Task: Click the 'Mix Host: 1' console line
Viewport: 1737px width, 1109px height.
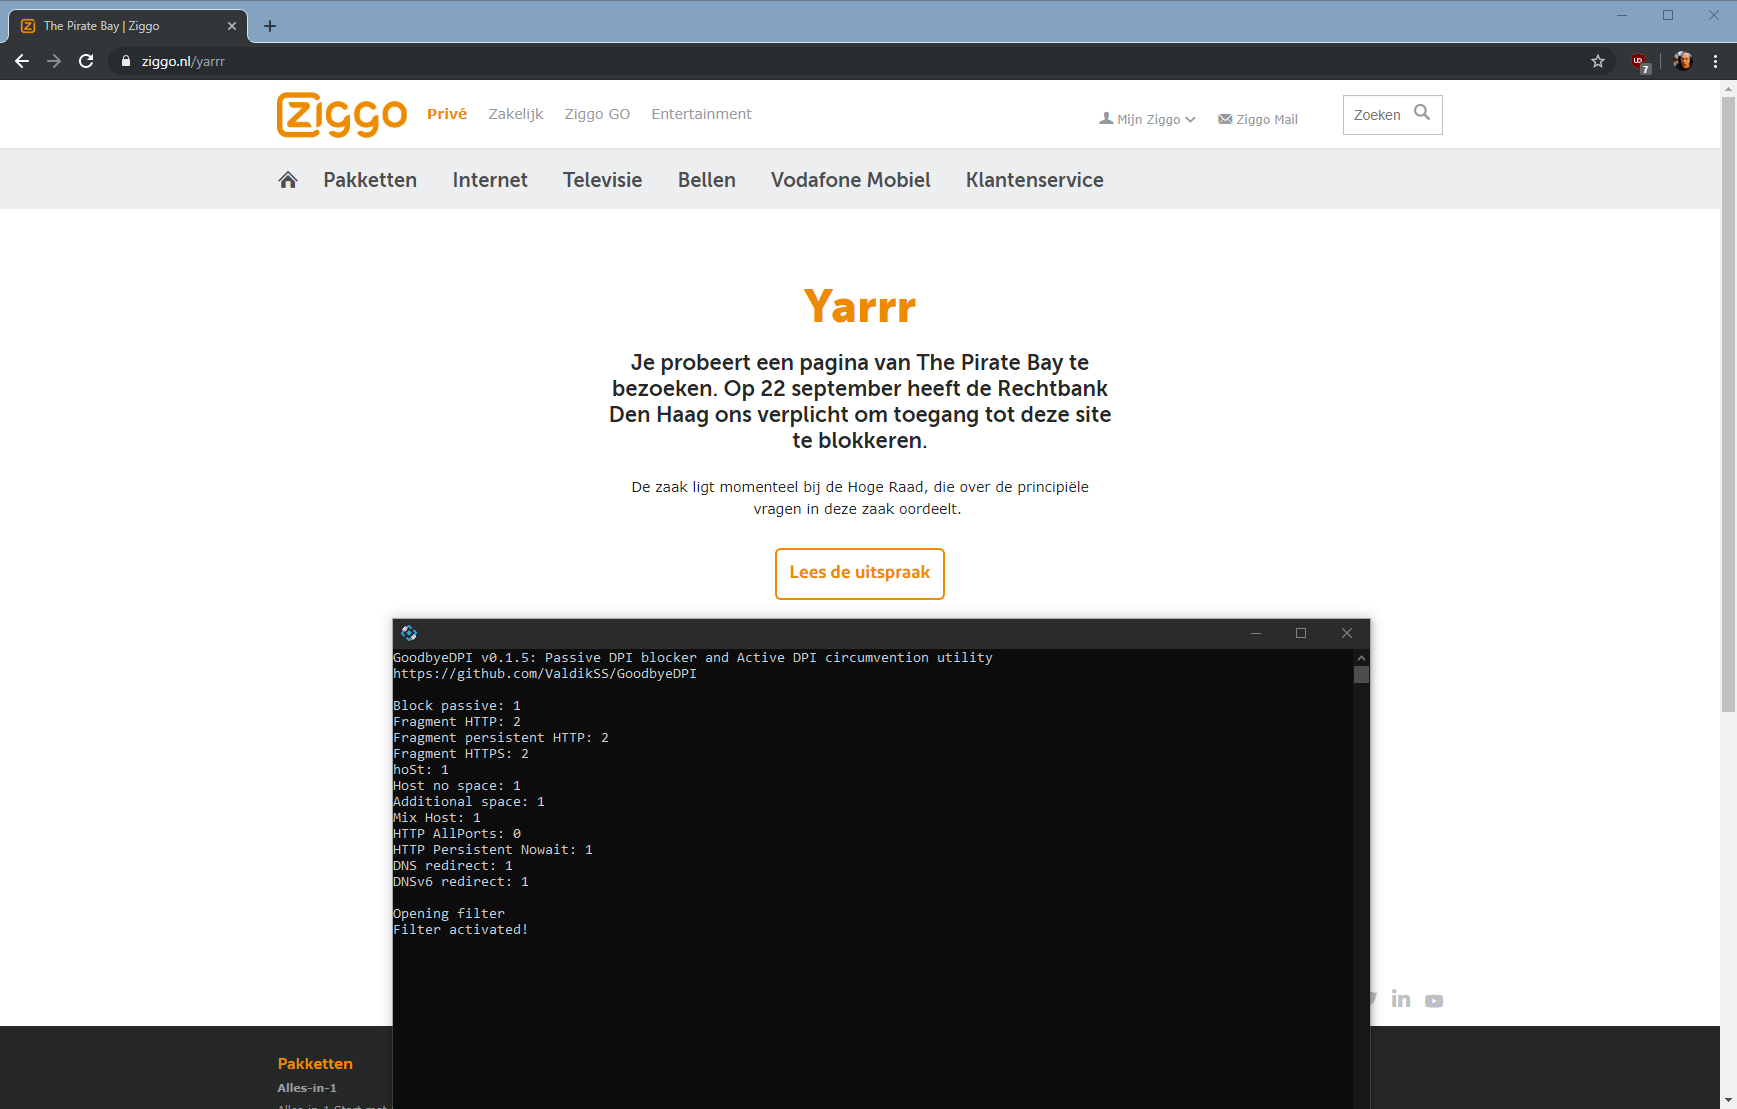Action: [437, 818]
